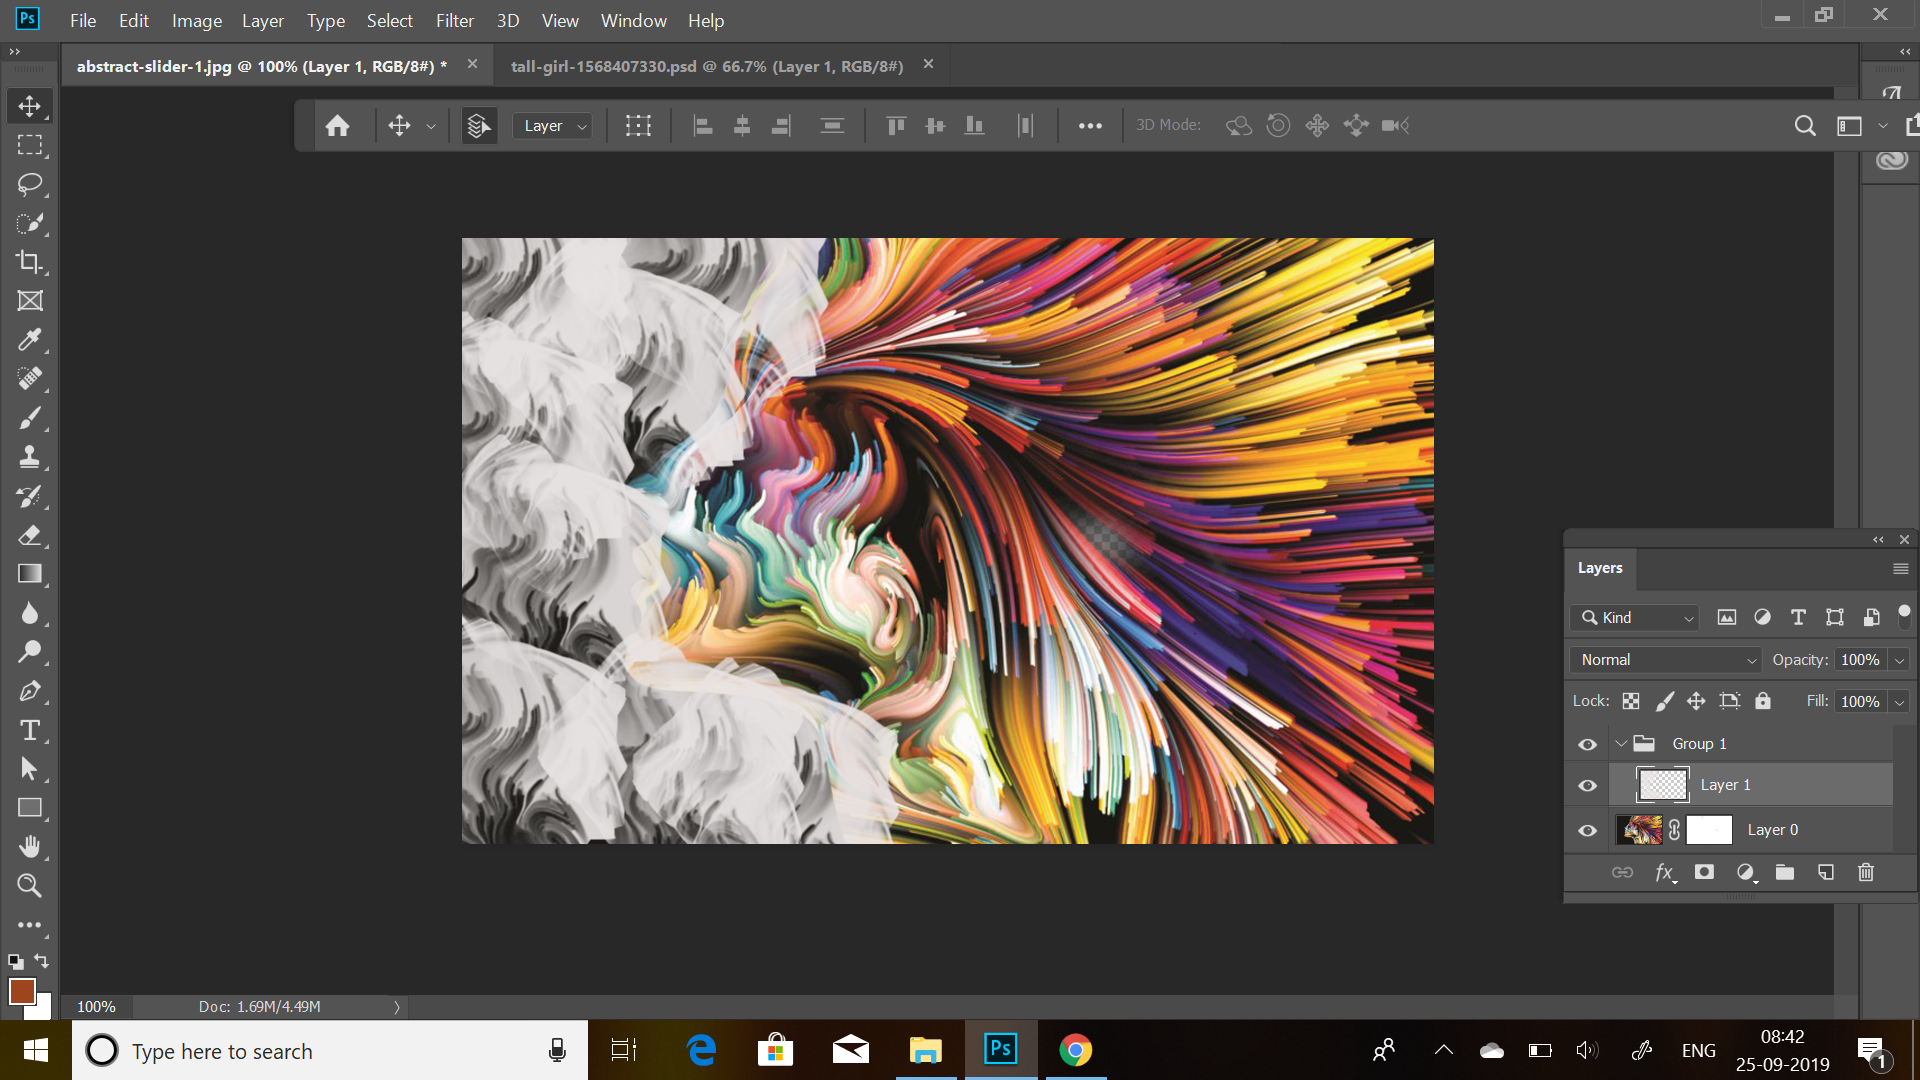The width and height of the screenshot is (1920, 1080).
Task: Select the Lasso tool
Action: pyautogui.click(x=30, y=184)
